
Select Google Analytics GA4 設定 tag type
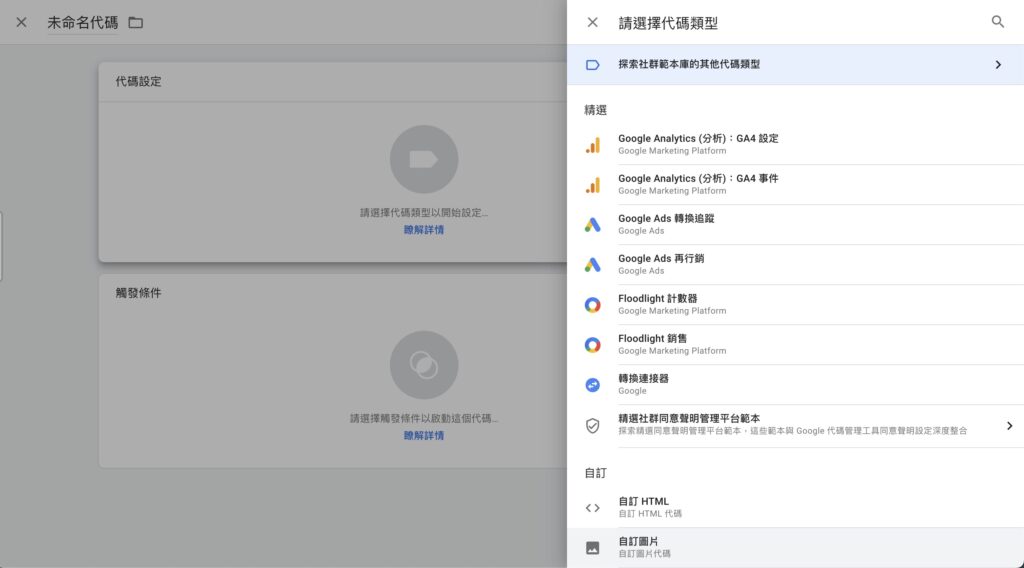[x=795, y=144]
